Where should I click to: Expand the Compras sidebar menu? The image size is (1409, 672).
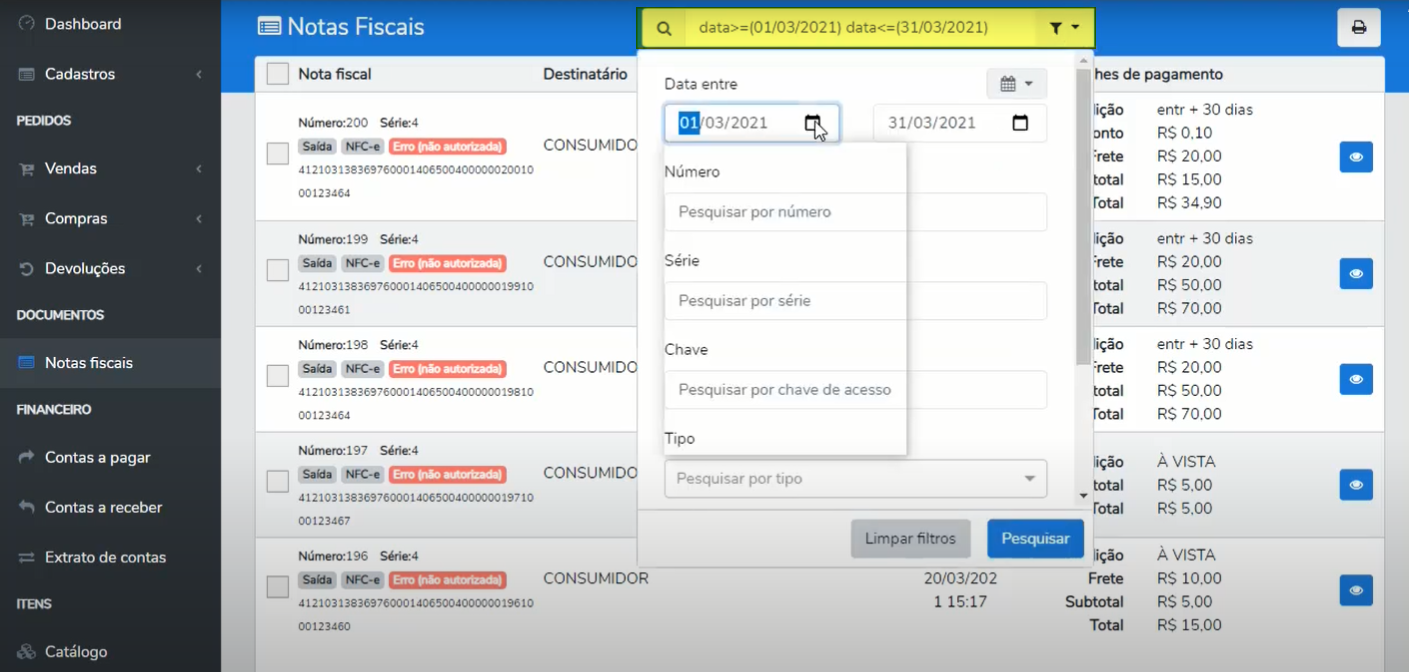pos(110,219)
